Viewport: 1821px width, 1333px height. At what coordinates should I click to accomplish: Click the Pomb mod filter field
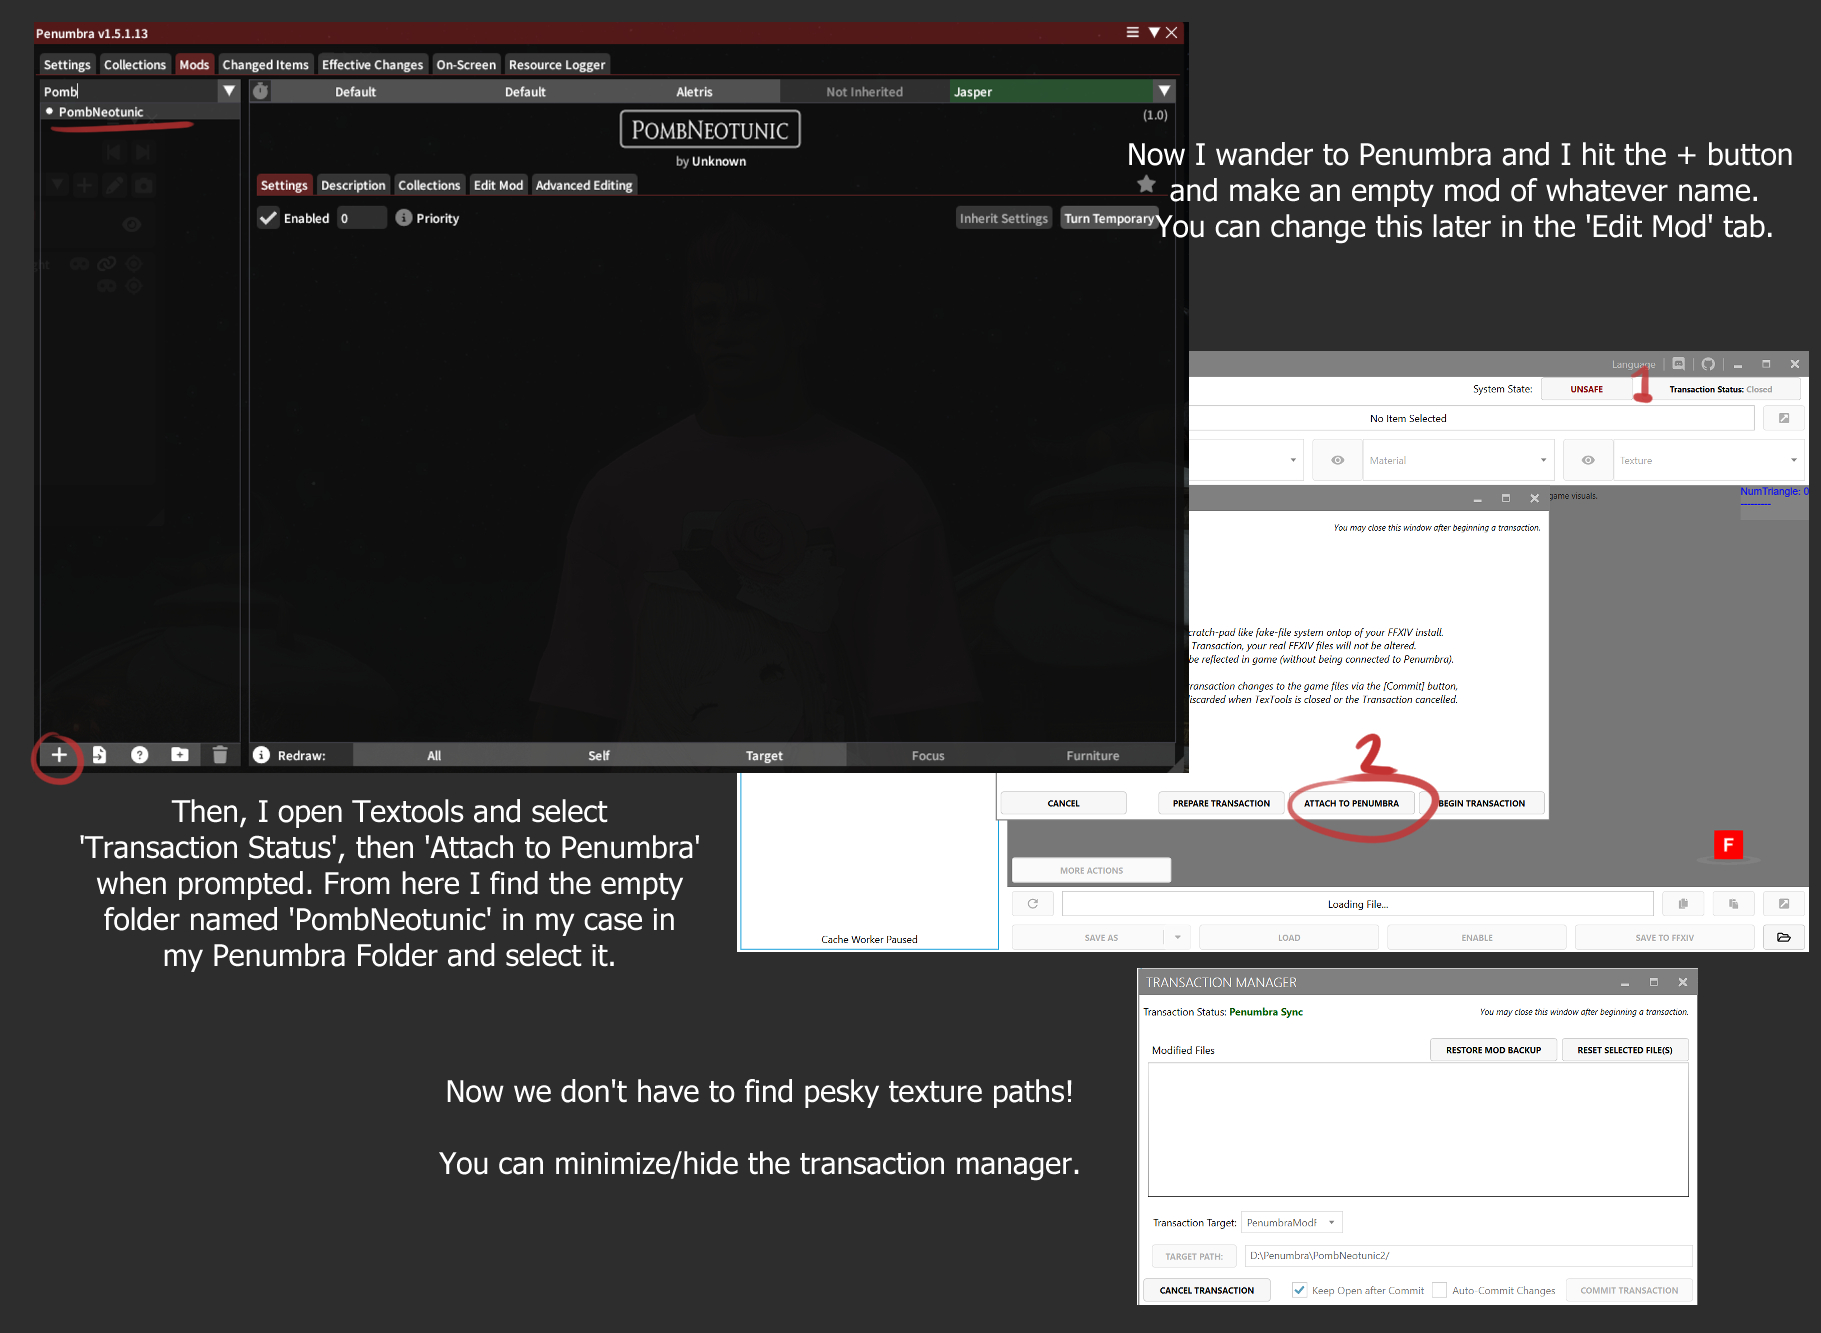(130, 91)
